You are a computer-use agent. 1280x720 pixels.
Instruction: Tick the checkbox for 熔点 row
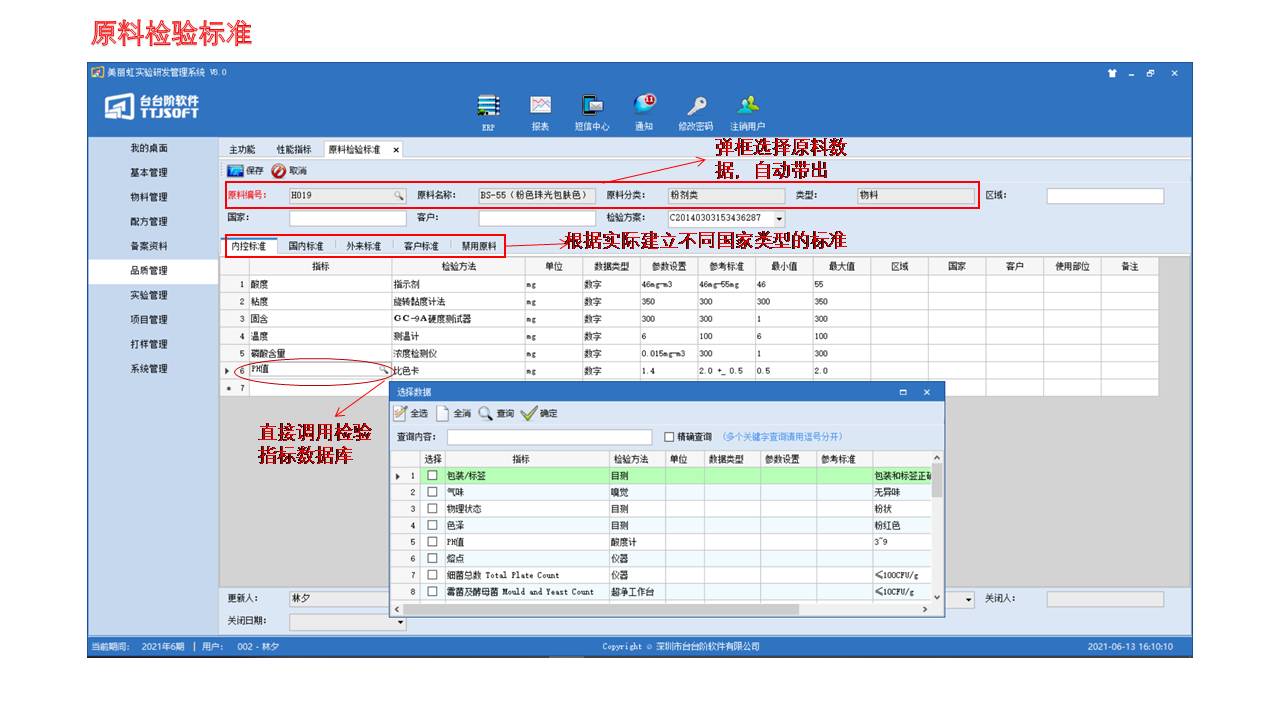tap(432, 559)
